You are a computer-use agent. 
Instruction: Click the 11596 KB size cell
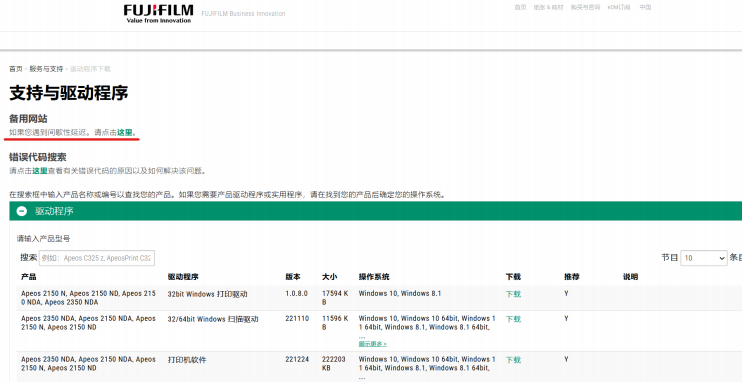(x=335, y=323)
